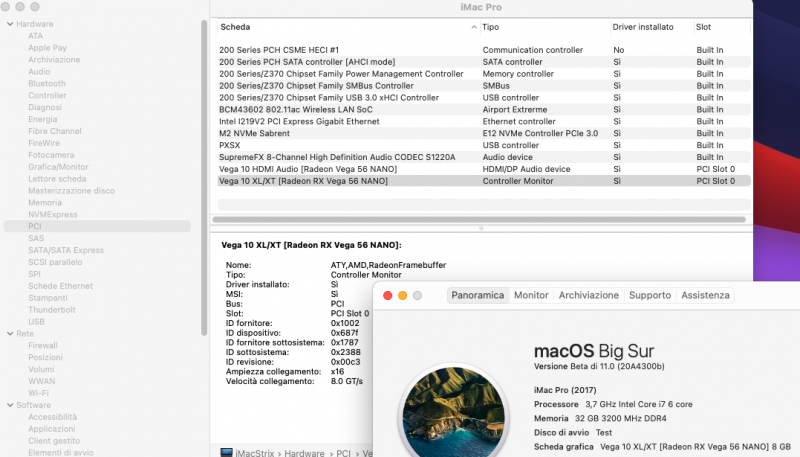The image size is (800, 457).
Task: Open Wi-Fi under Rete
Action: point(38,393)
